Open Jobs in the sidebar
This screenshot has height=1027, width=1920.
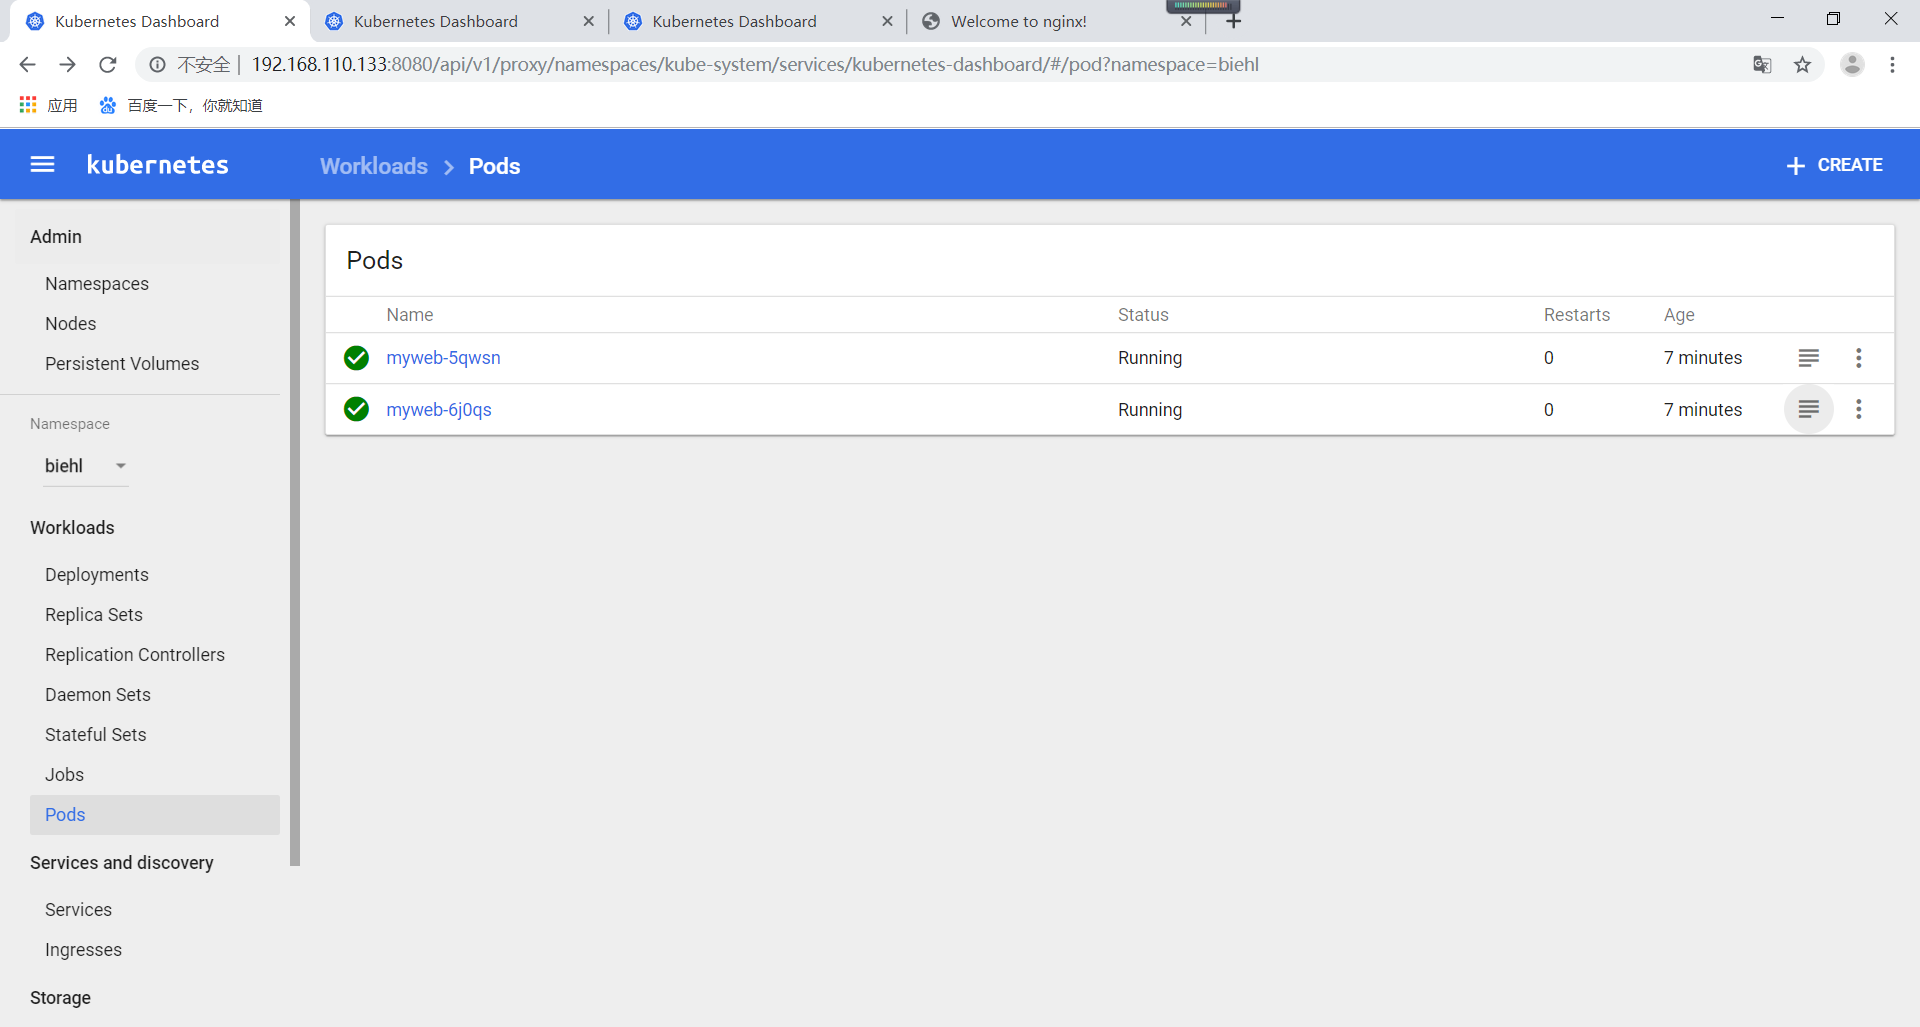[64, 775]
